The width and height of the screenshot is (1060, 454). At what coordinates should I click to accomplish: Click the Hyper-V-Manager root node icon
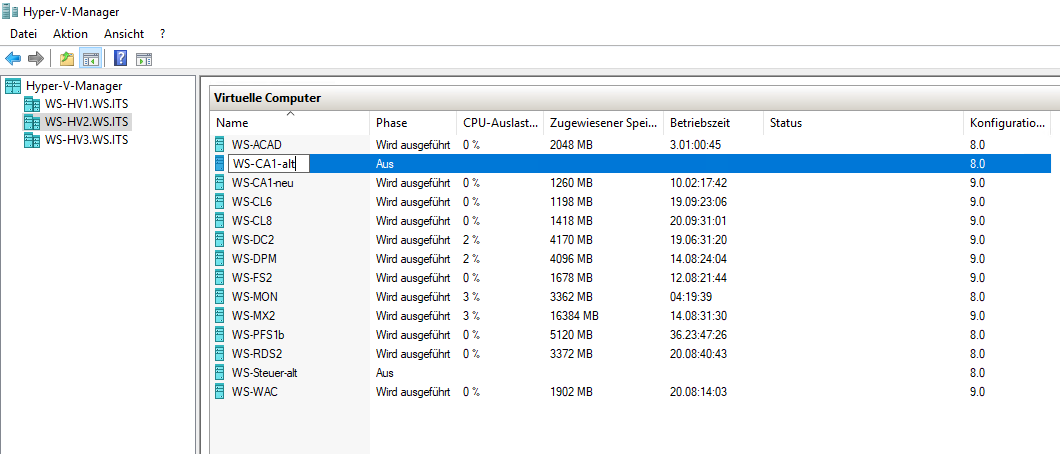[x=13, y=86]
